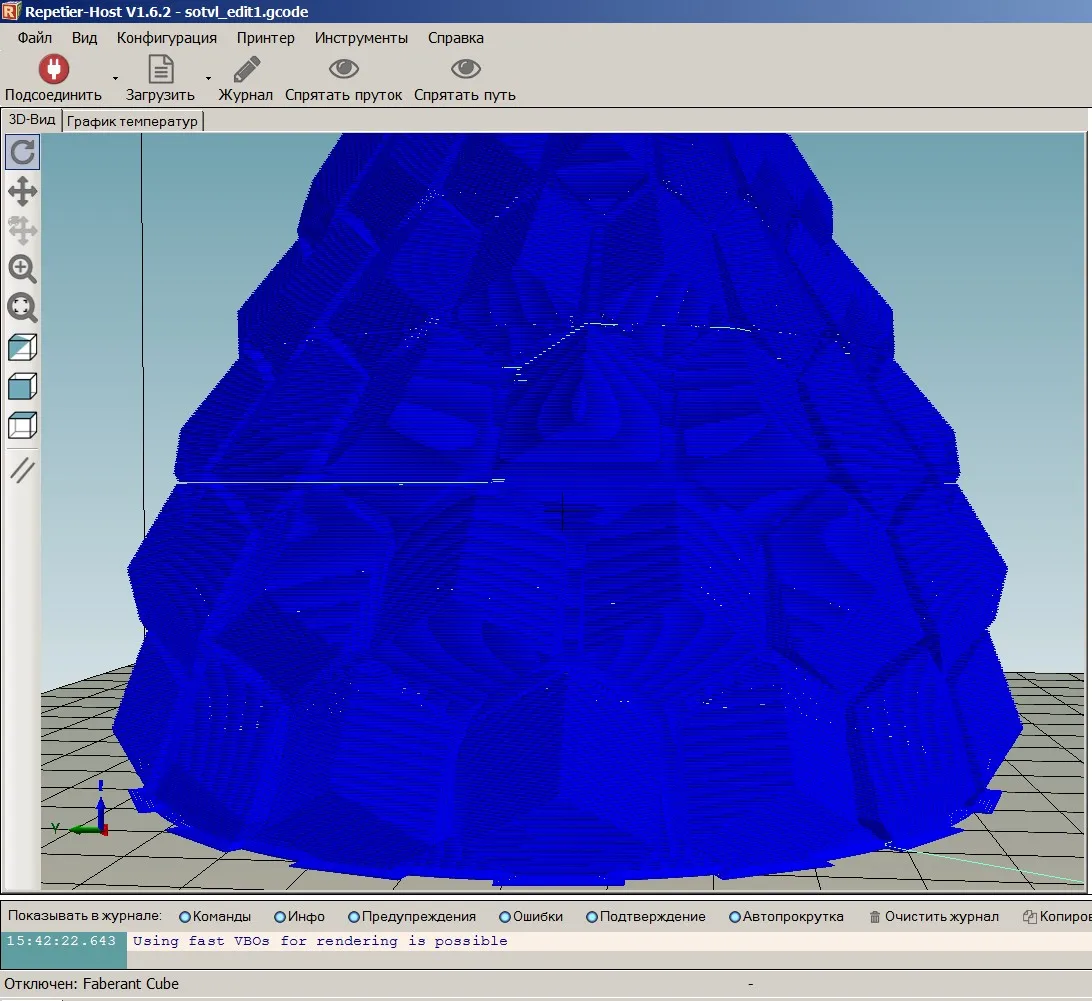Open the Справка menu
The image size is (1092, 1001).
(455, 38)
